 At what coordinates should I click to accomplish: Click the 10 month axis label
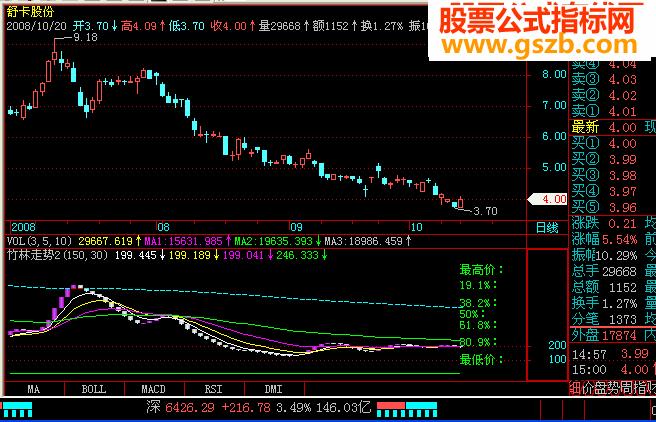[415, 227]
